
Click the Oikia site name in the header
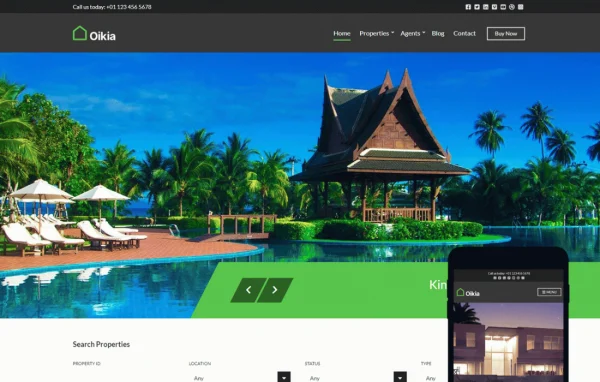coord(102,36)
